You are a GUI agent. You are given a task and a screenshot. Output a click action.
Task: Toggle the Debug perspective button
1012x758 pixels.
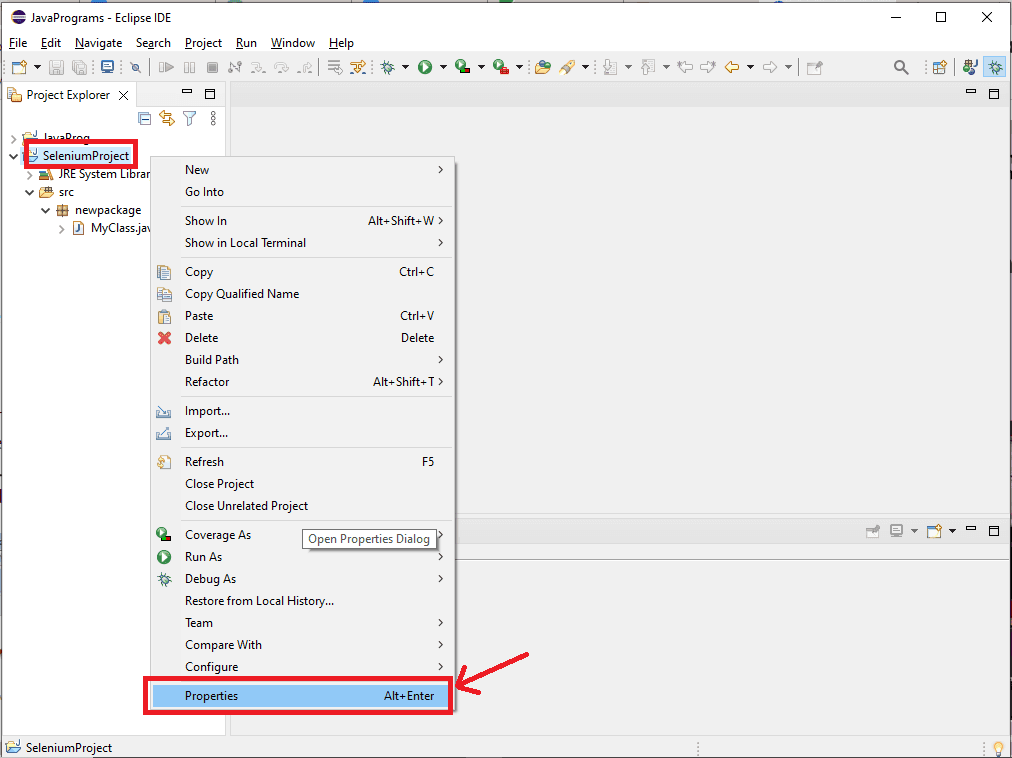point(995,67)
